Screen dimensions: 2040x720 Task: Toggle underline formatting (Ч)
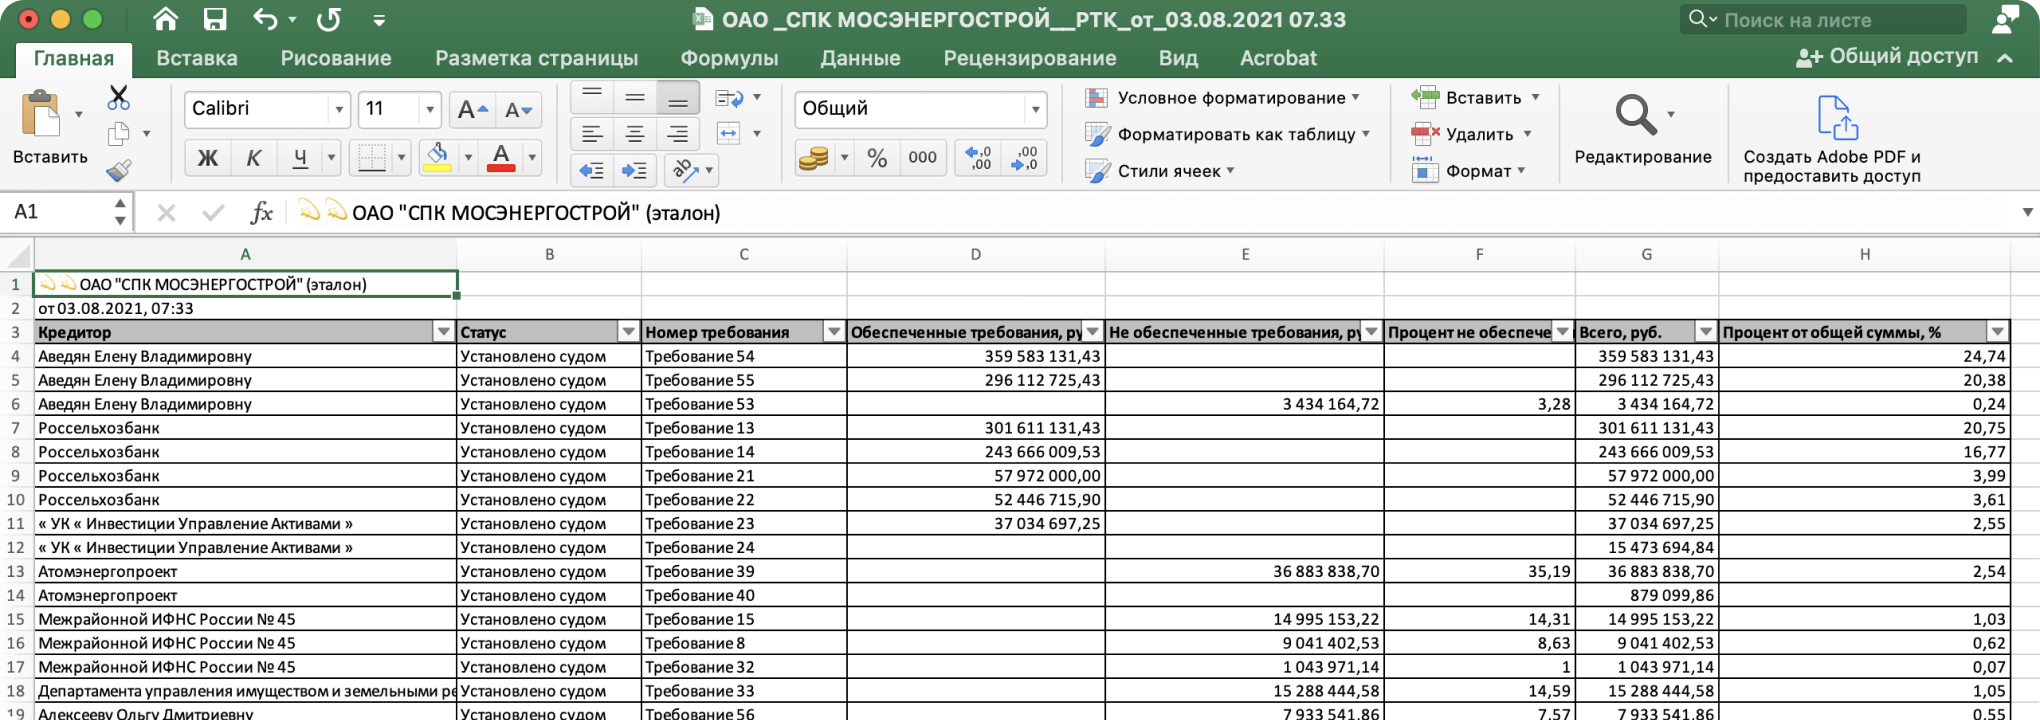(300, 157)
